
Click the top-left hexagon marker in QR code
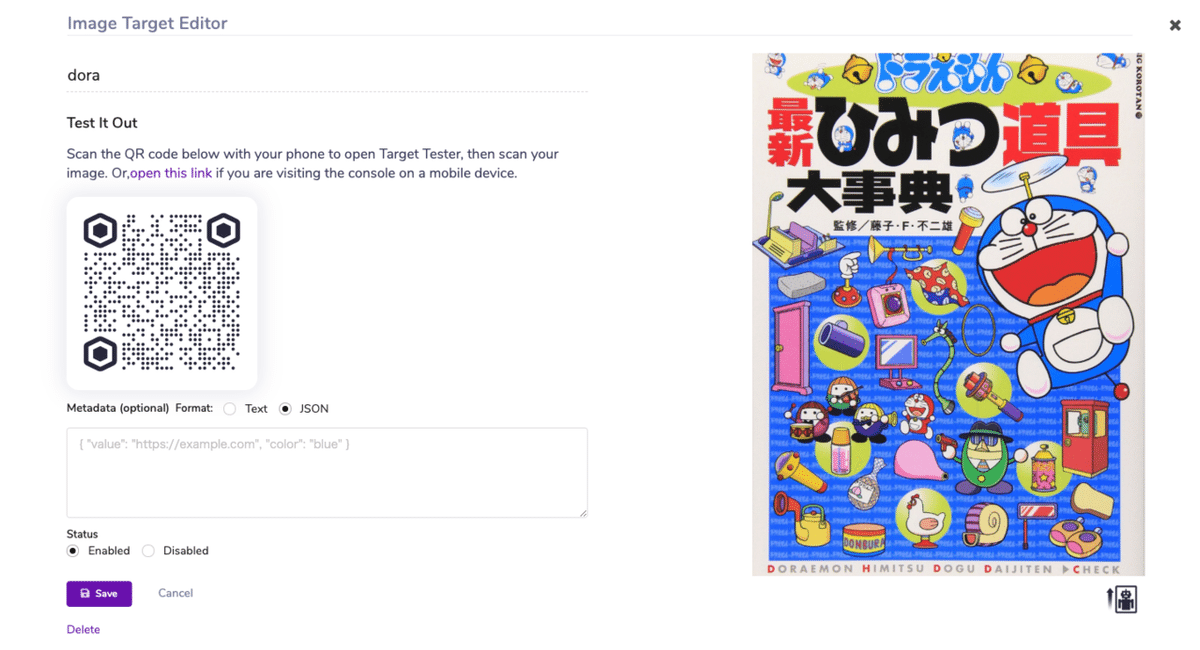click(x=100, y=231)
